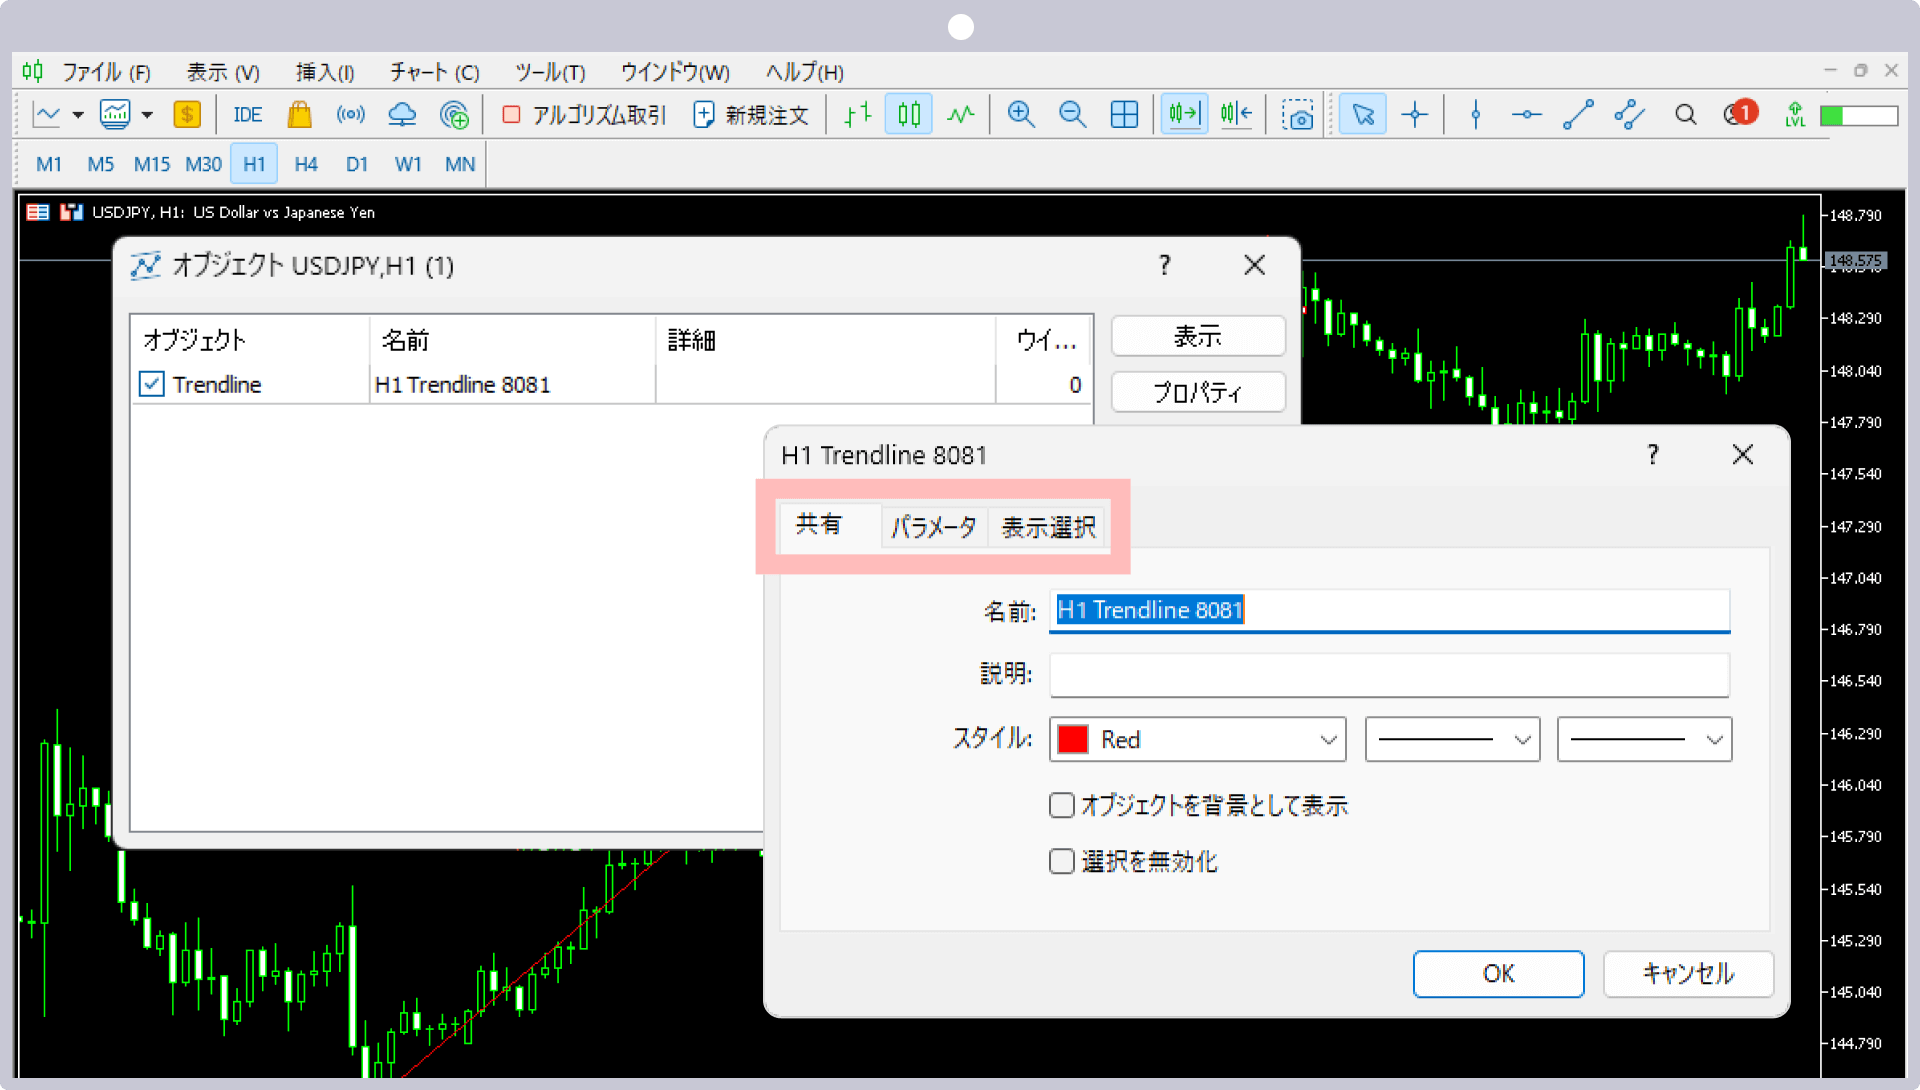Click 新規注文 new order button
This screenshot has height=1090, width=1920.
pyautogui.click(x=751, y=115)
